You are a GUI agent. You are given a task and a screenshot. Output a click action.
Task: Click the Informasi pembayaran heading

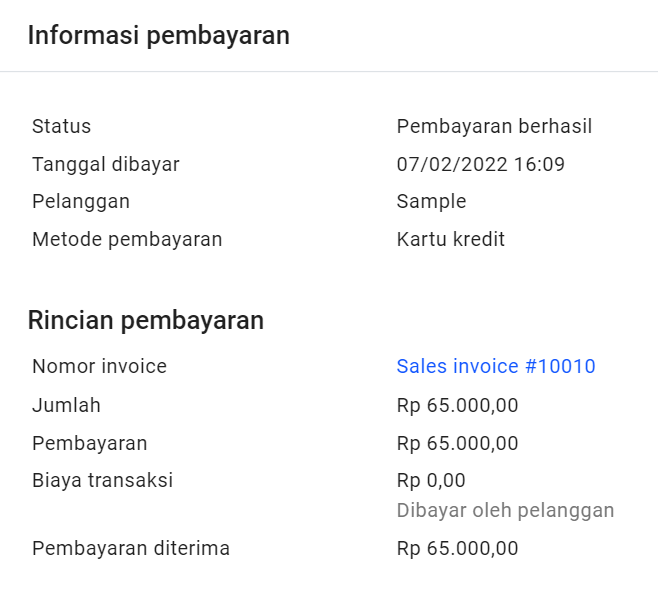[159, 35]
